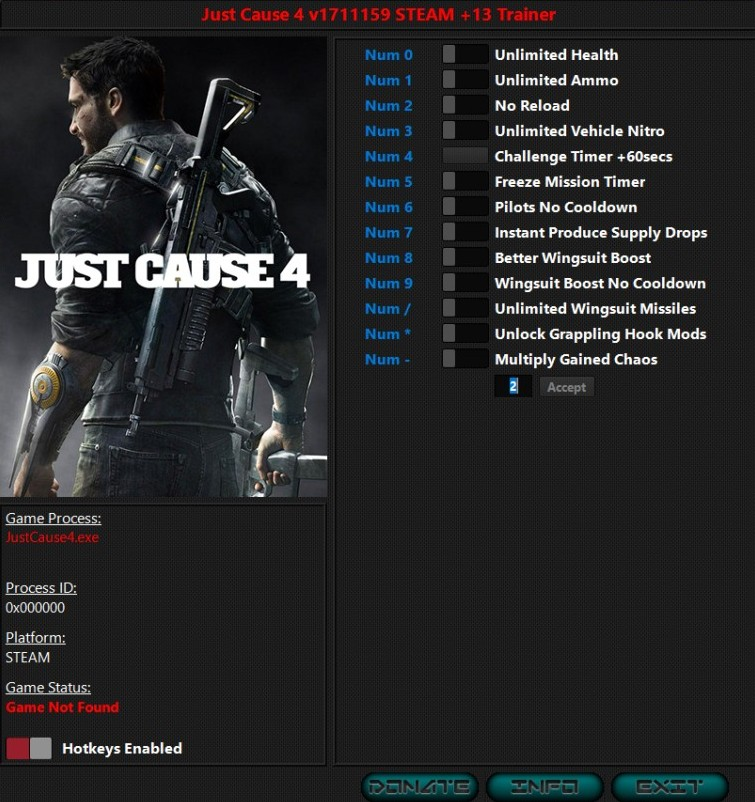Image resolution: width=755 pixels, height=802 pixels.
Task: Enable Unlimited Wingsuit Missiles switch
Action: [465, 308]
